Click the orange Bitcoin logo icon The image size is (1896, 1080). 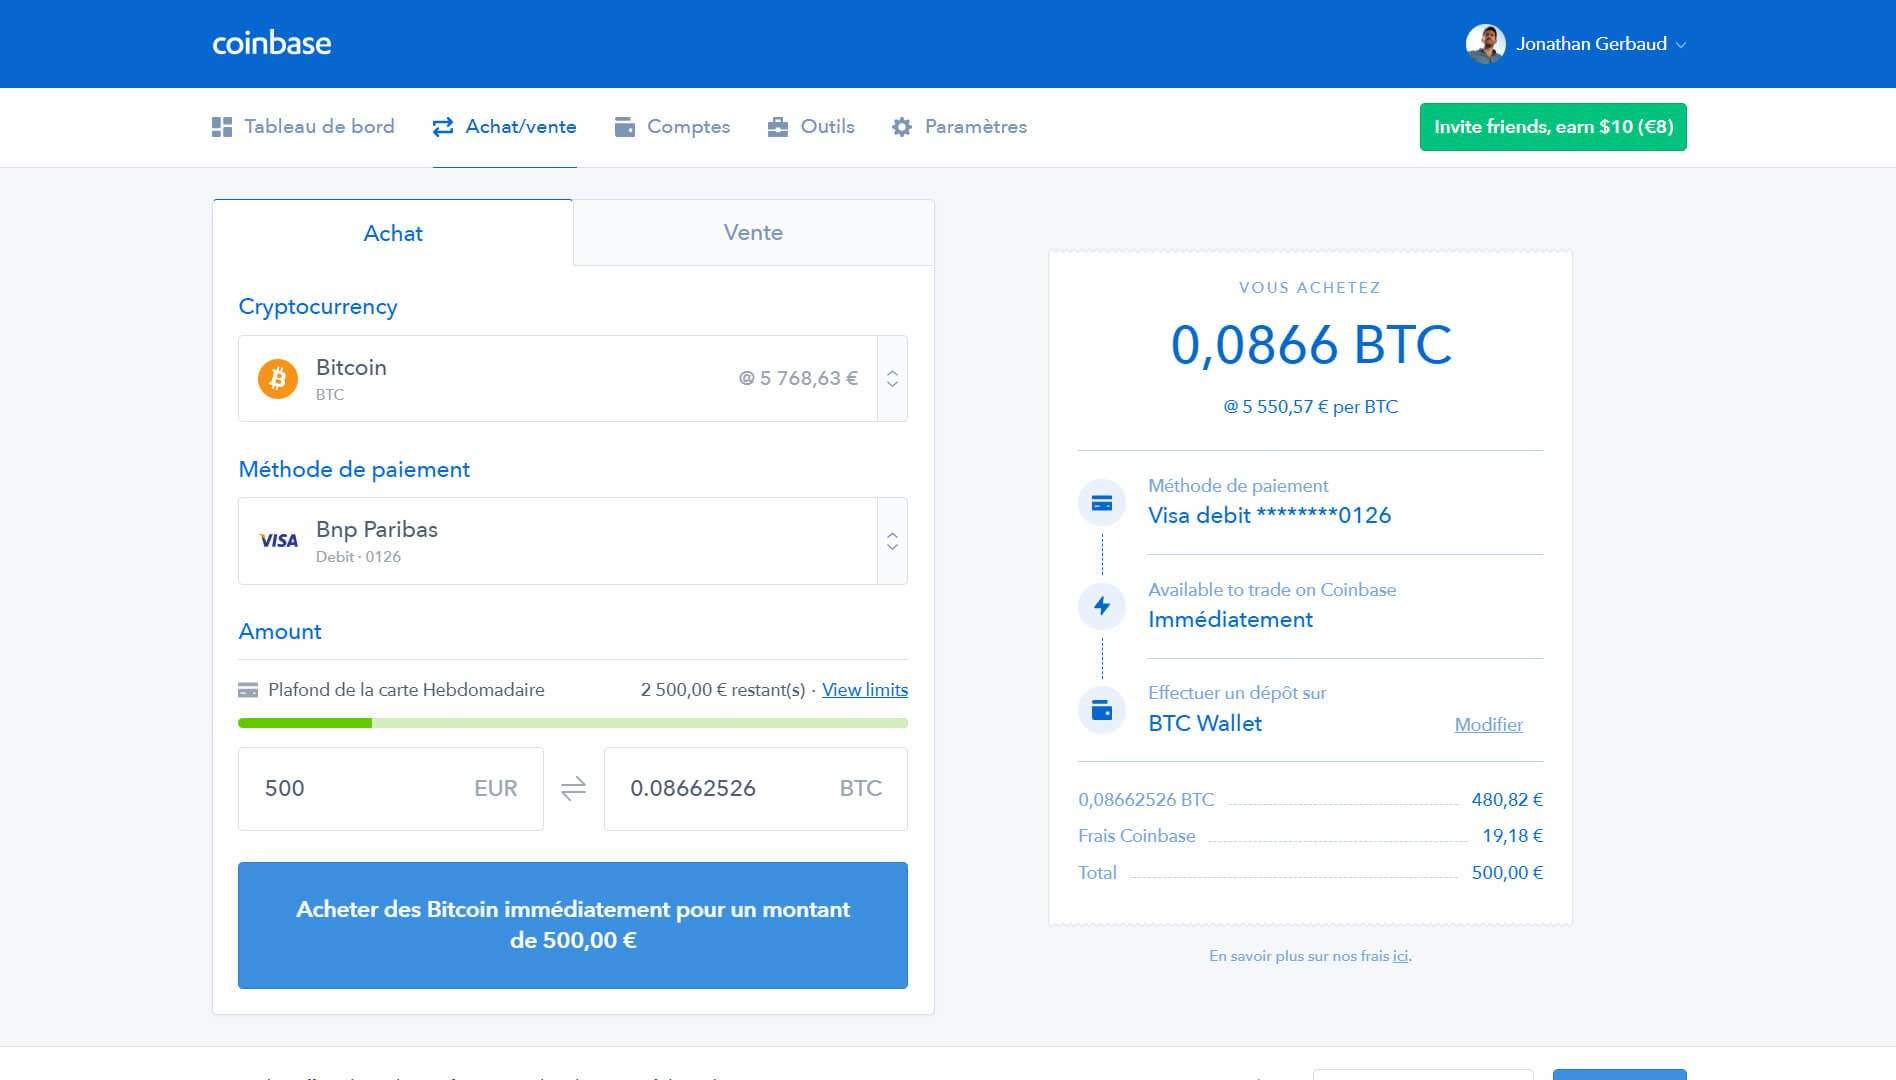coord(278,379)
